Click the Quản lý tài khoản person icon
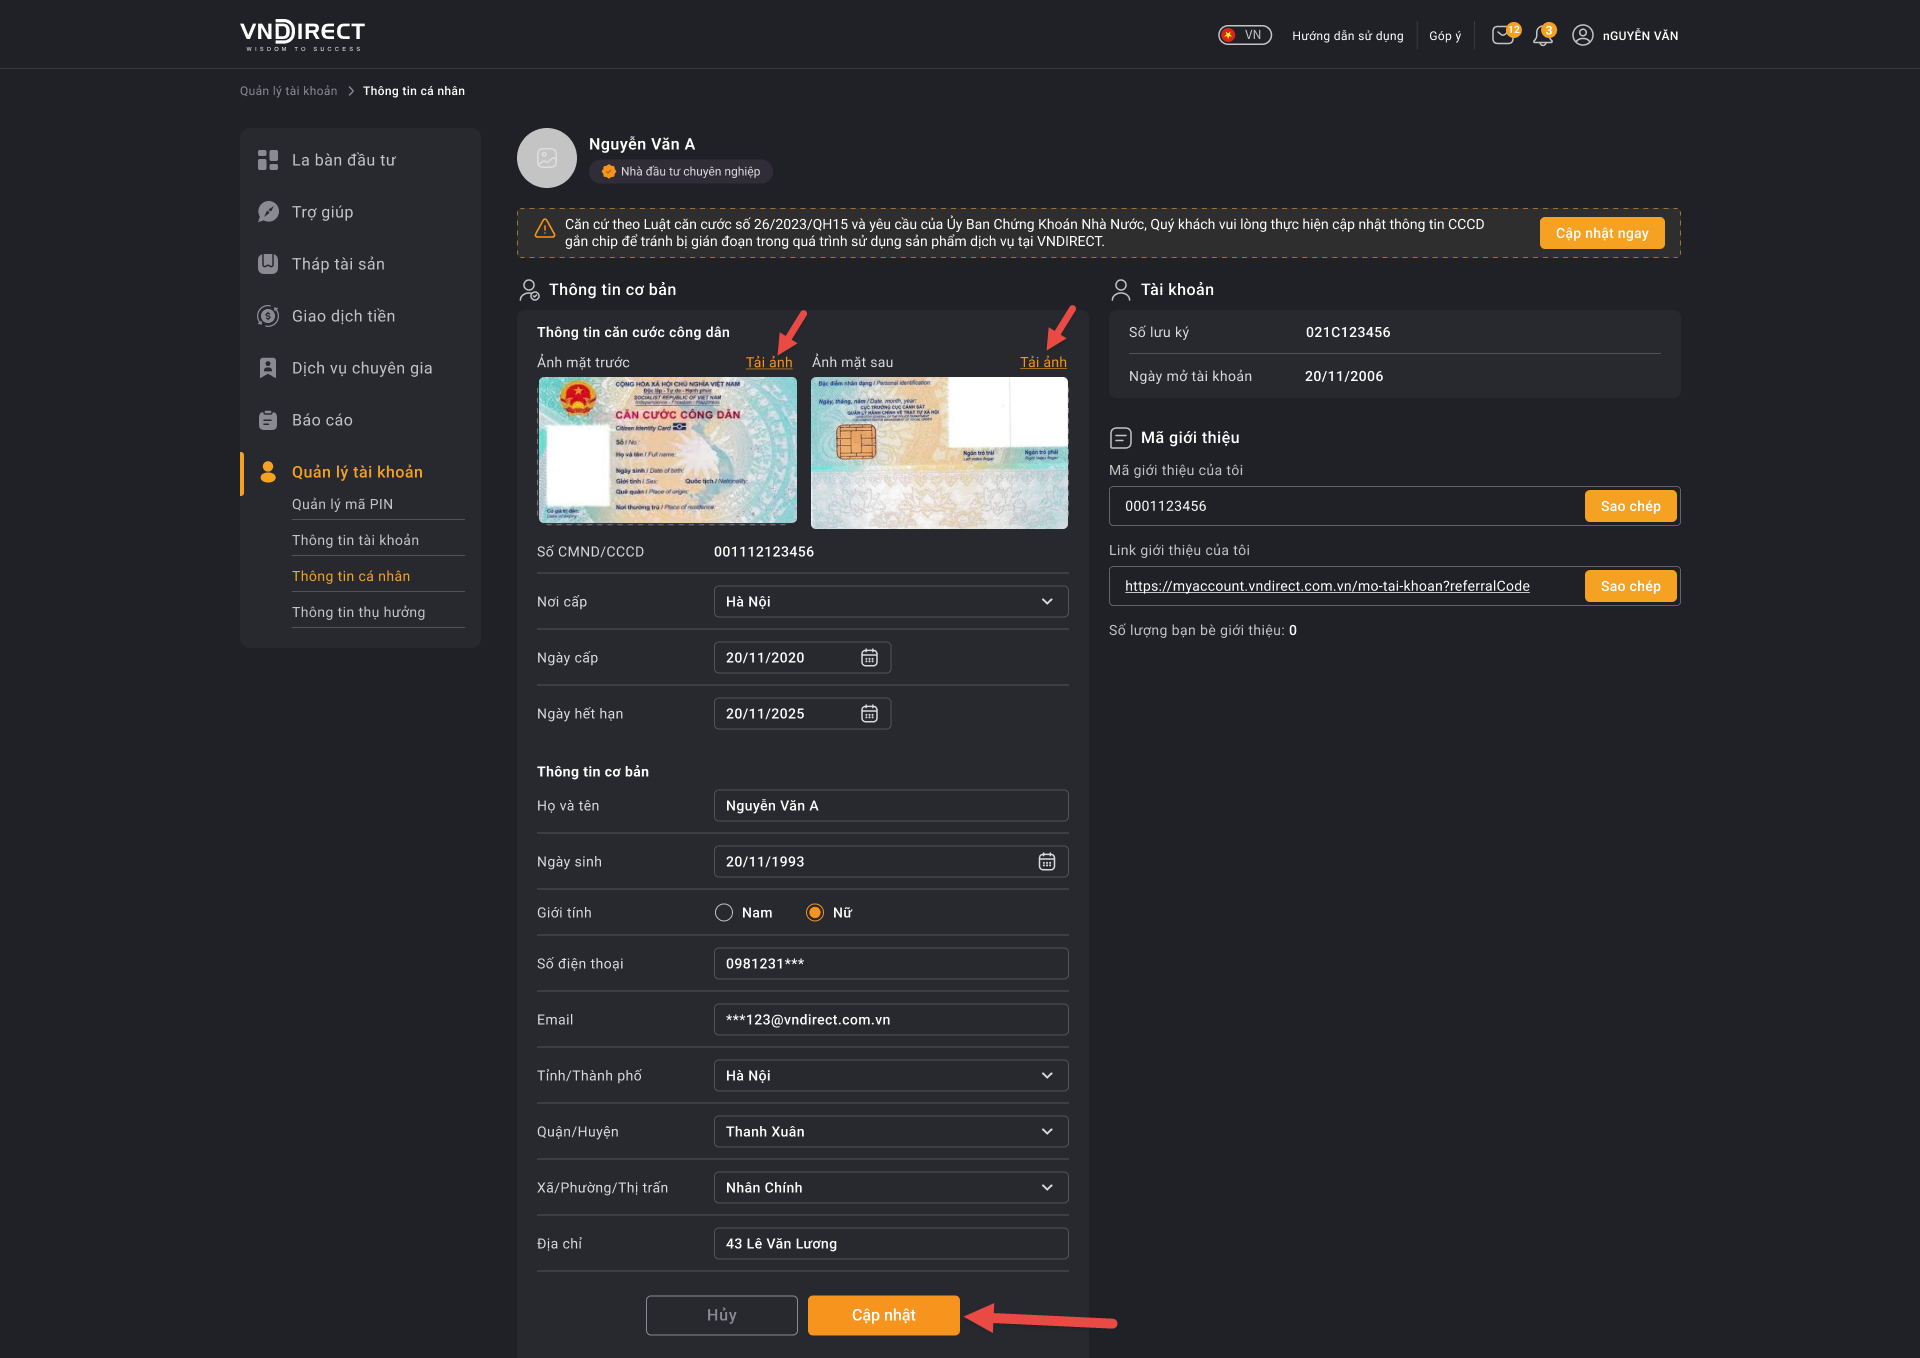Image resolution: width=1920 pixels, height=1358 pixels. 268,472
